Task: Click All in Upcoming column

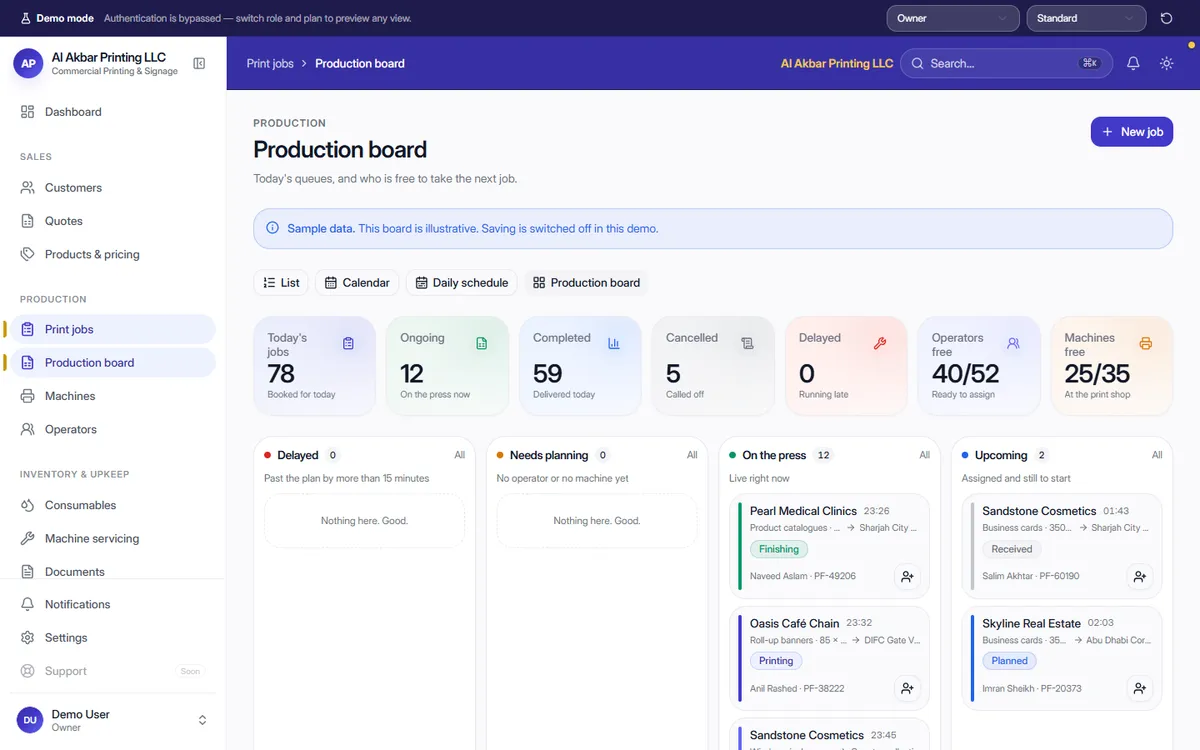Action: coord(1157,455)
